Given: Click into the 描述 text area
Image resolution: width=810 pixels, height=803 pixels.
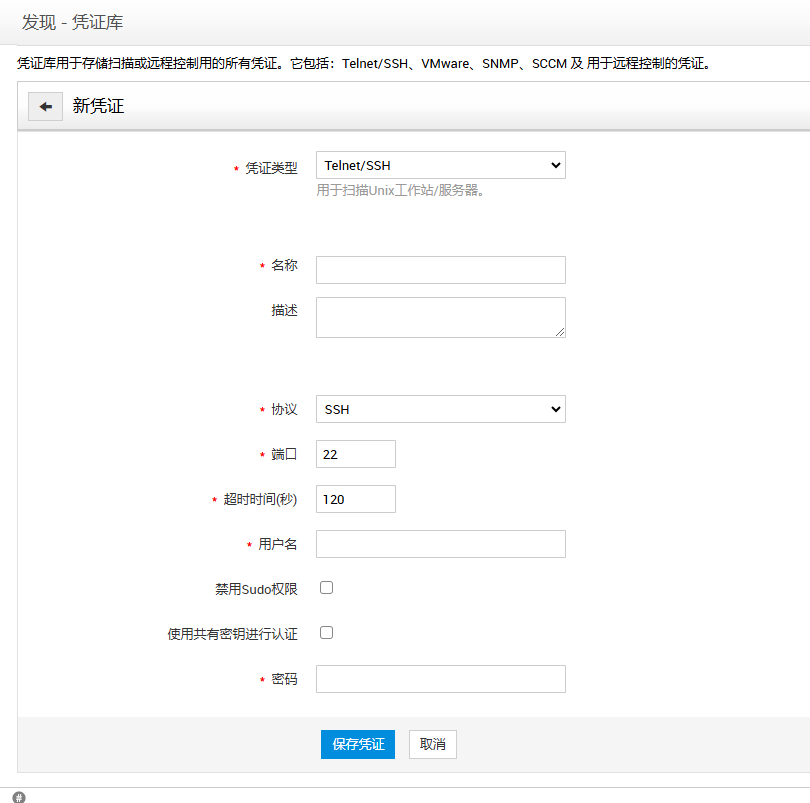Looking at the screenshot, I should coord(438,317).
